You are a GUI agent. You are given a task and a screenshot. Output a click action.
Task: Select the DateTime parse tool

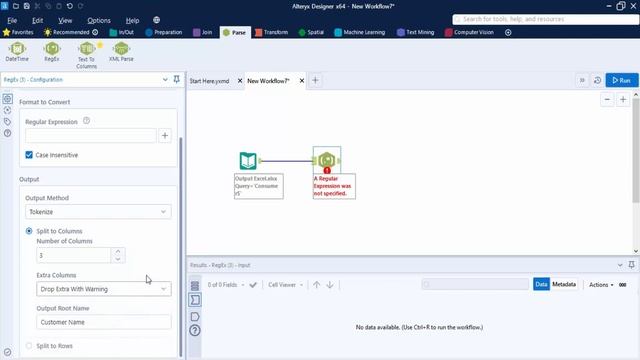point(17,52)
